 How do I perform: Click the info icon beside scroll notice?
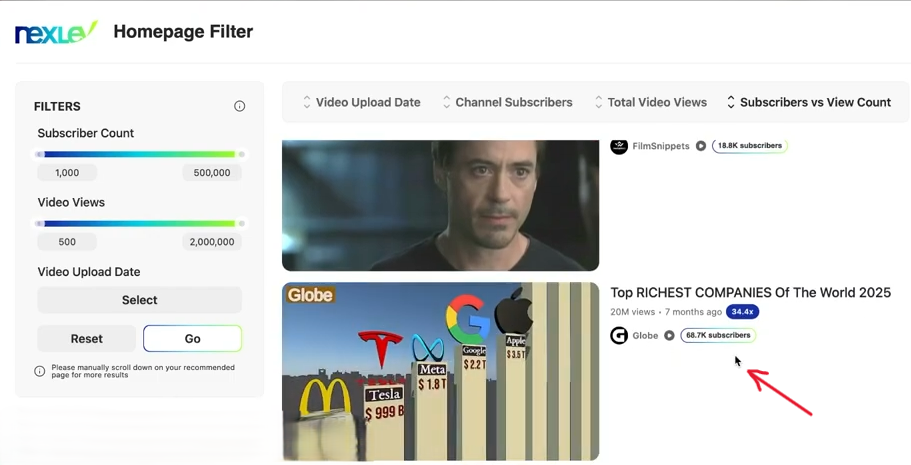pos(40,371)
